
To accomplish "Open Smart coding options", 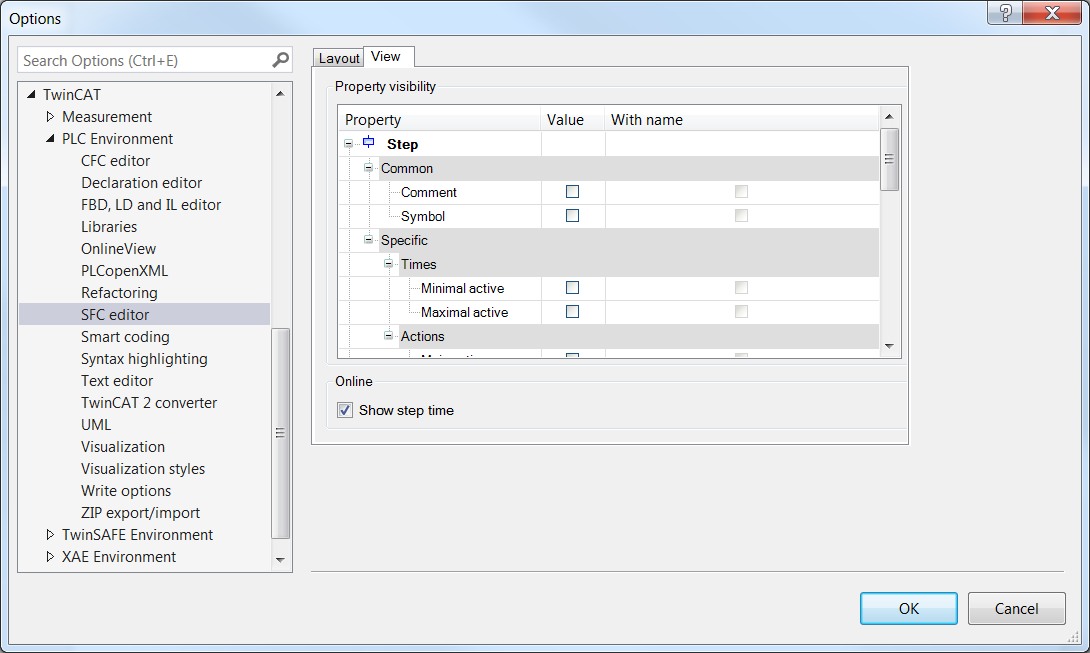I will (125, 337).
